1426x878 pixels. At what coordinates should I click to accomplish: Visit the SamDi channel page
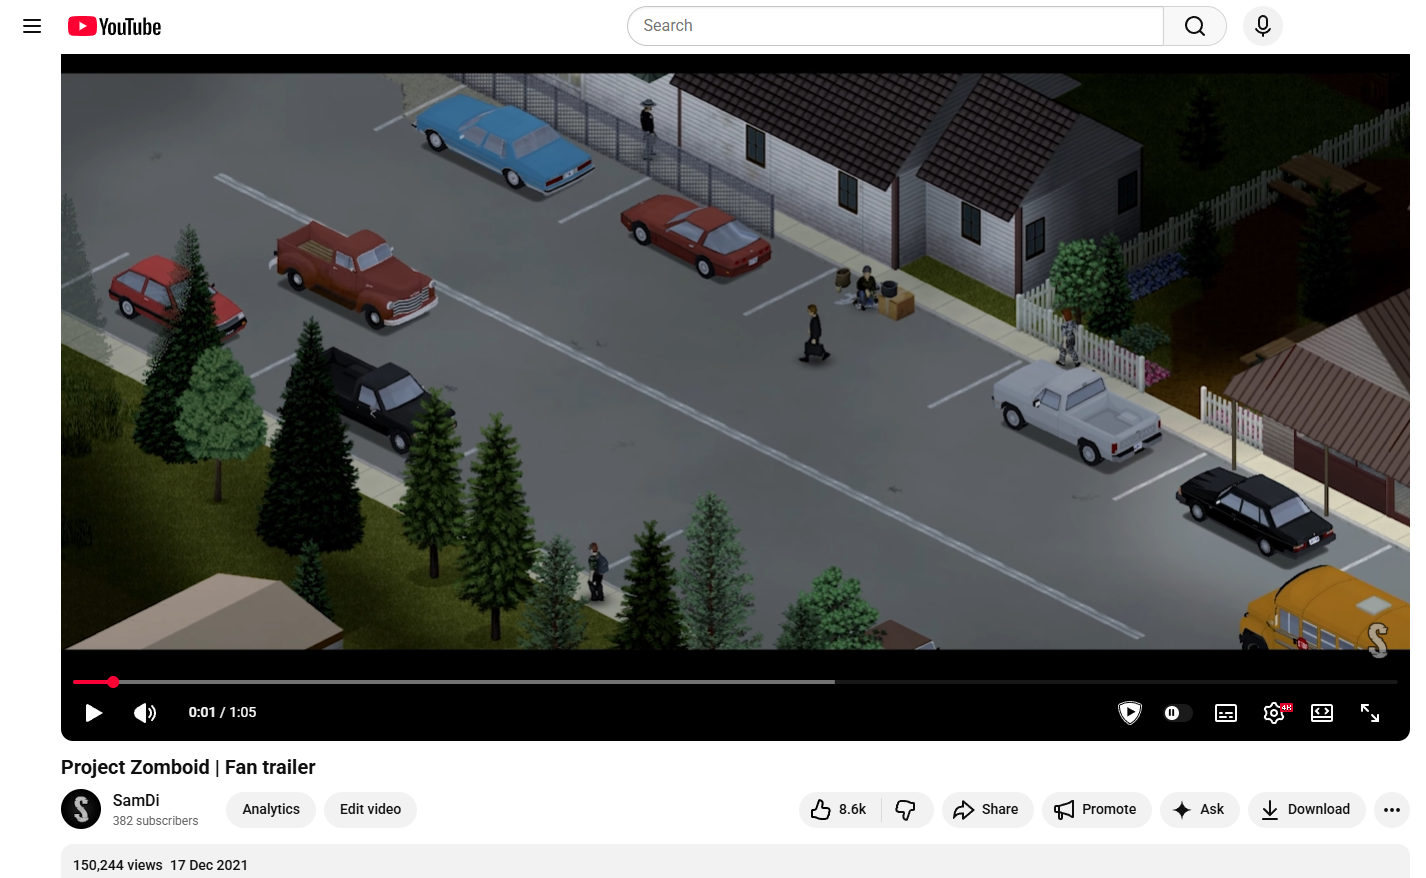136,799
